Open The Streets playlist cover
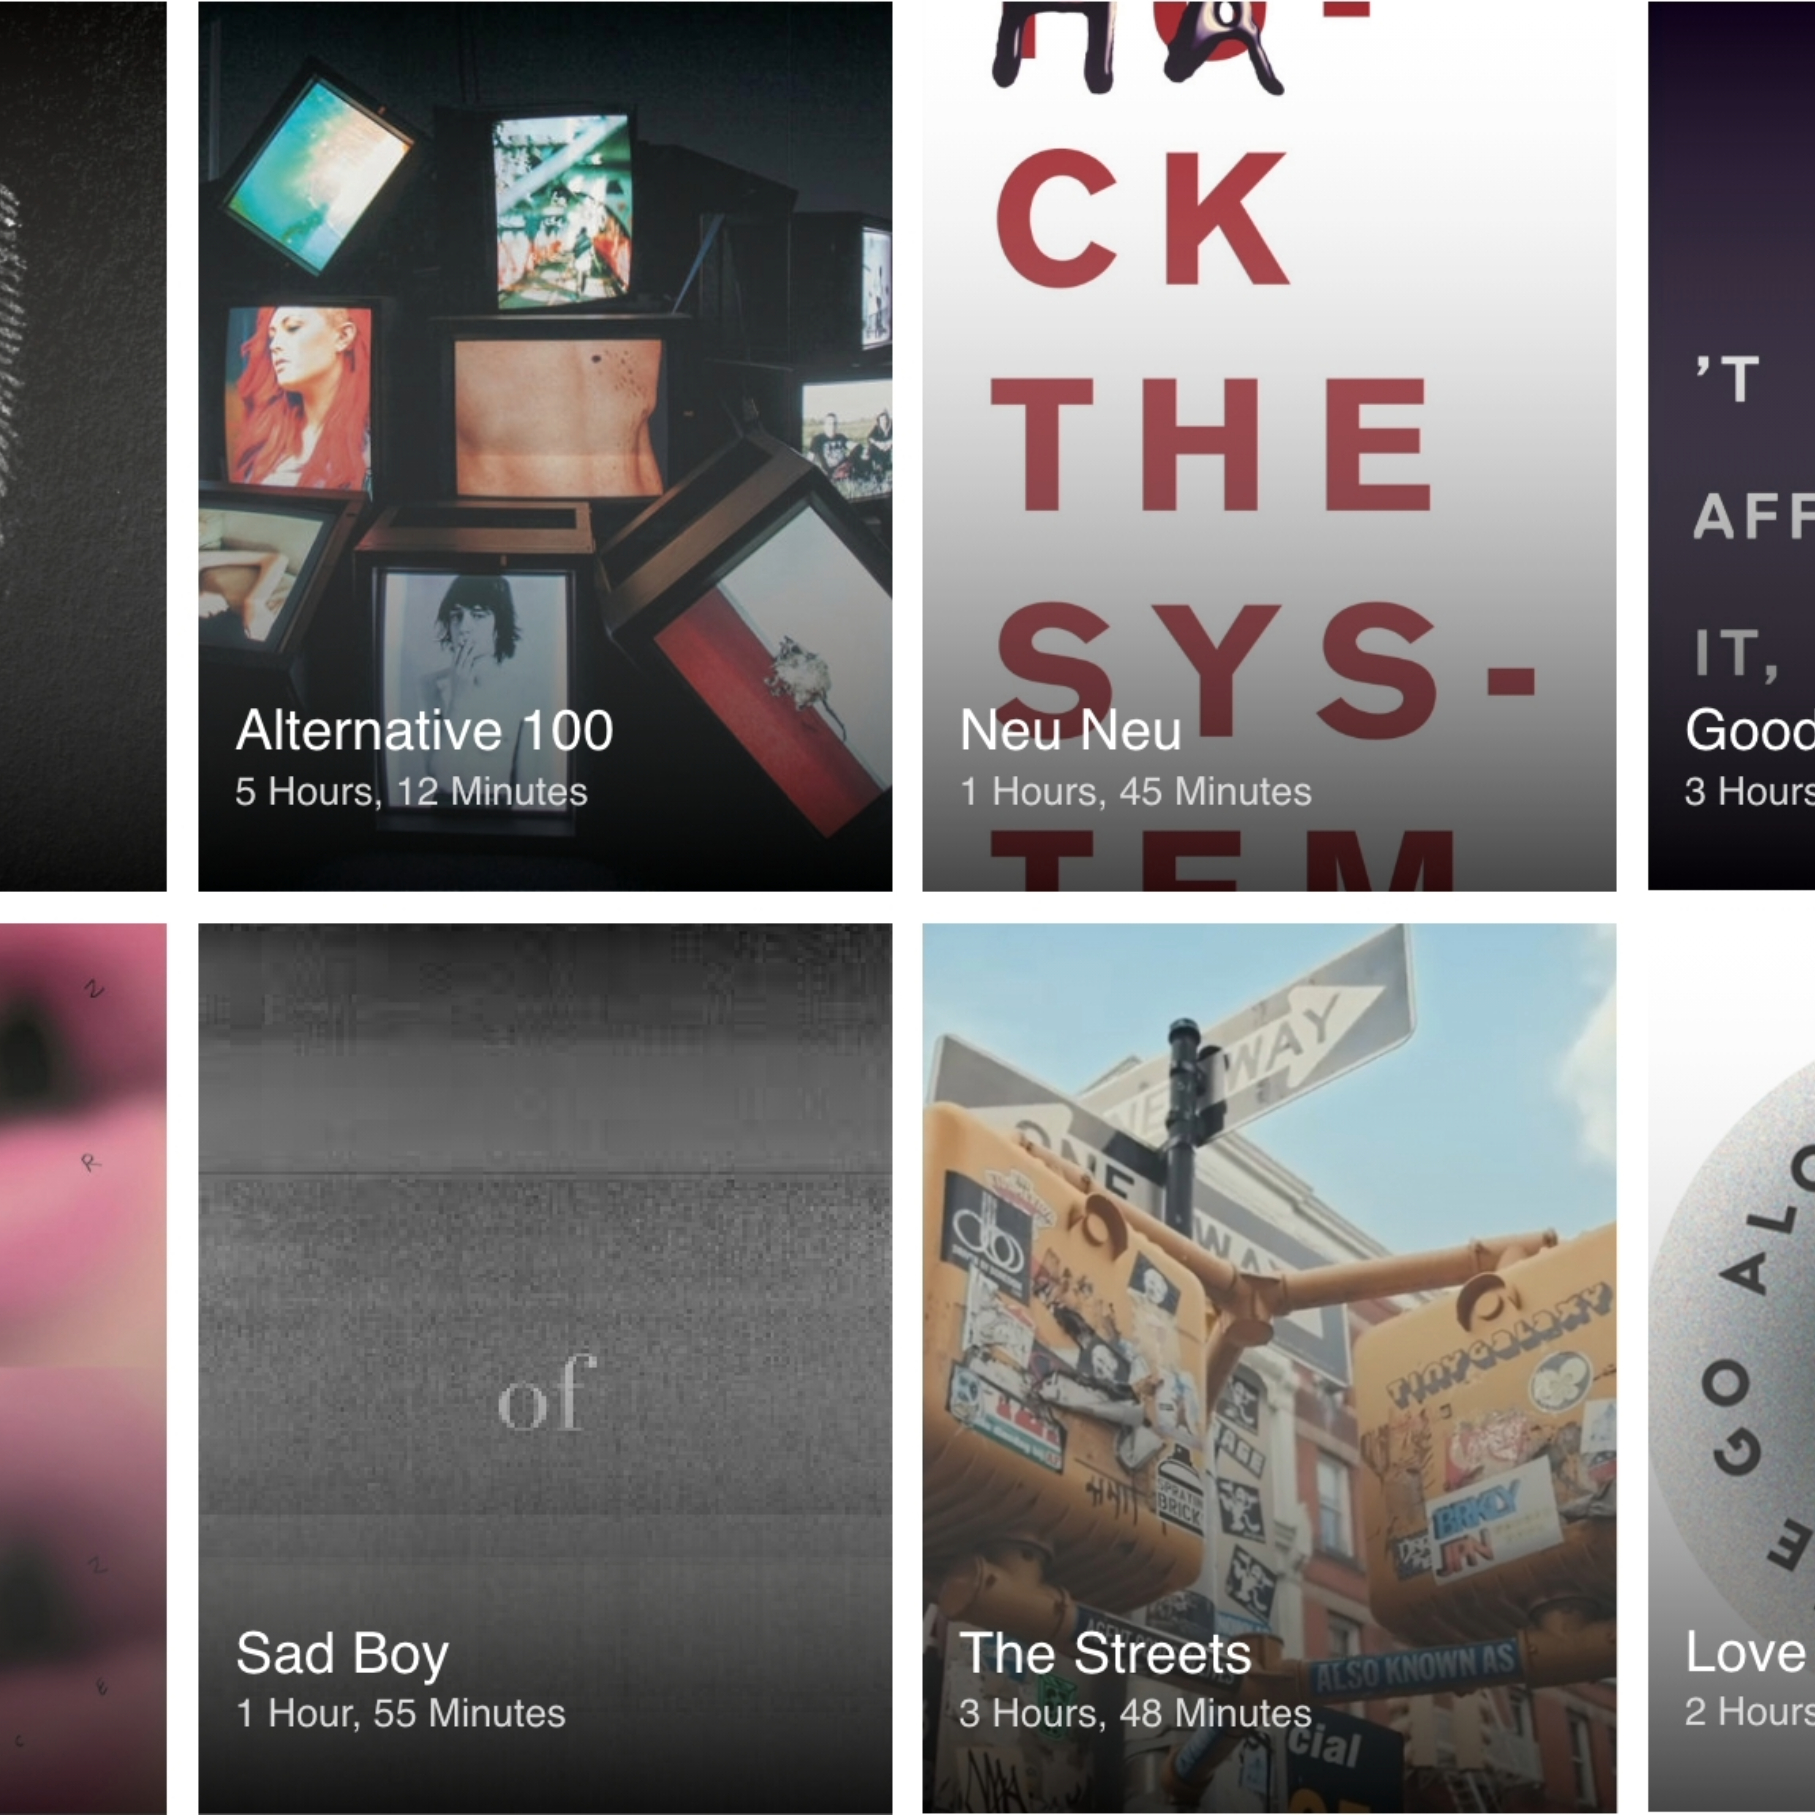The width and height of the screenshot is (1815, 1815). (1269, 1368)
